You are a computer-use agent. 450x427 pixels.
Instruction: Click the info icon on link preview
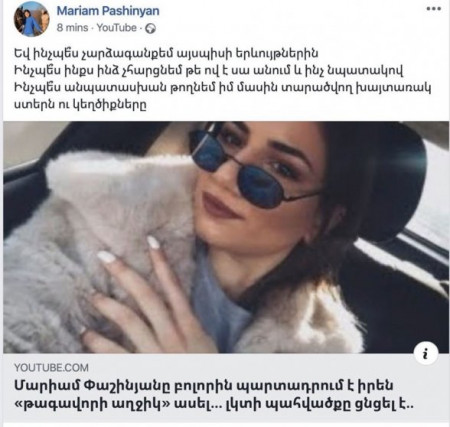pyautogui.click(x=426, y=353)
